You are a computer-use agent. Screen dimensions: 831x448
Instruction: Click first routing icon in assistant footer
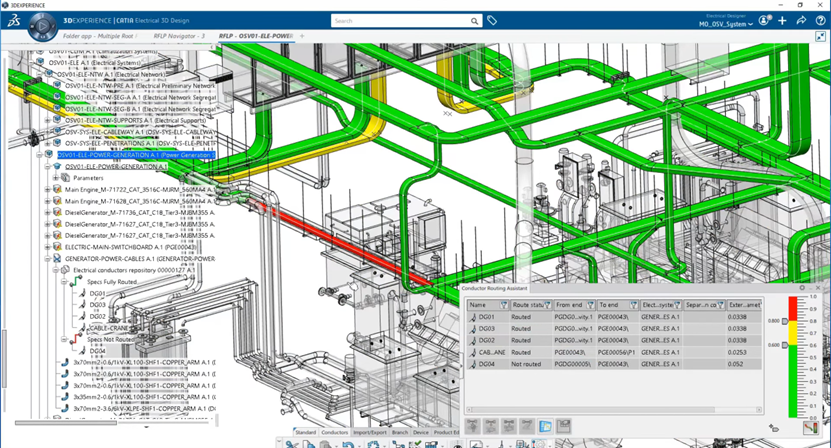tap(473, 426)
